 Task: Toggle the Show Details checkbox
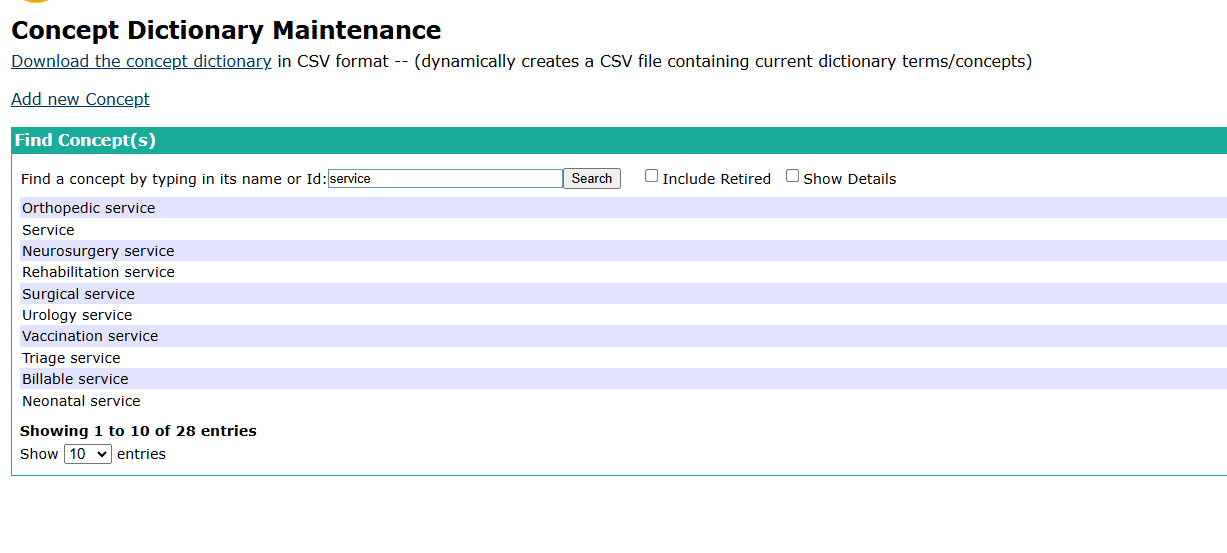coord(793,177)
